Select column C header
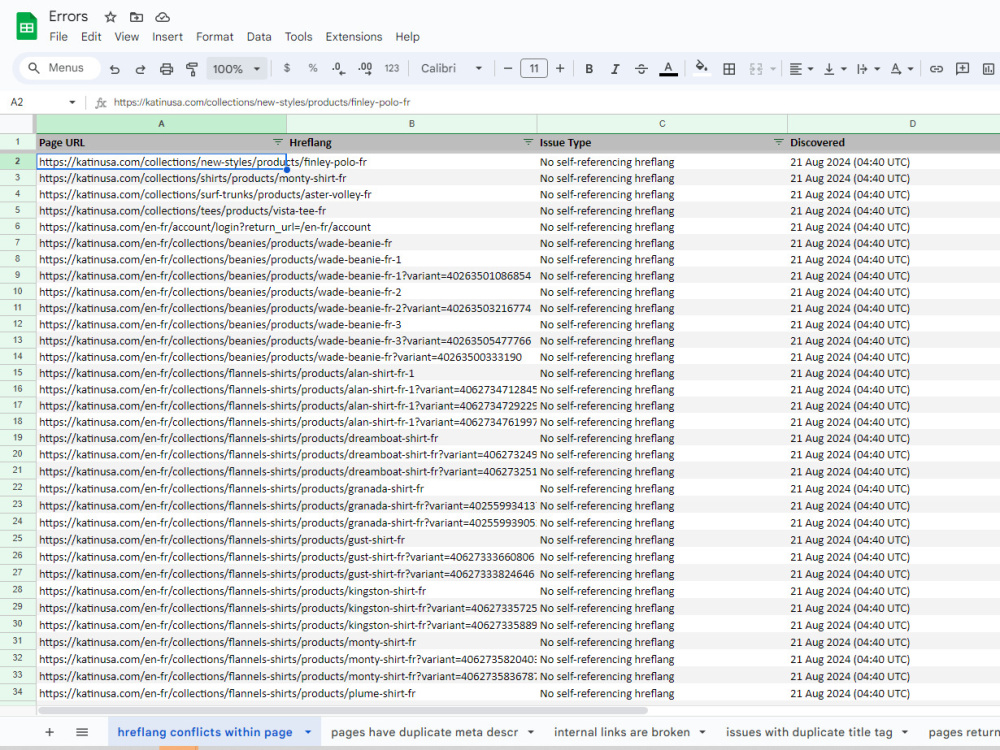1000x750 pixels. [x=662, y=124]
